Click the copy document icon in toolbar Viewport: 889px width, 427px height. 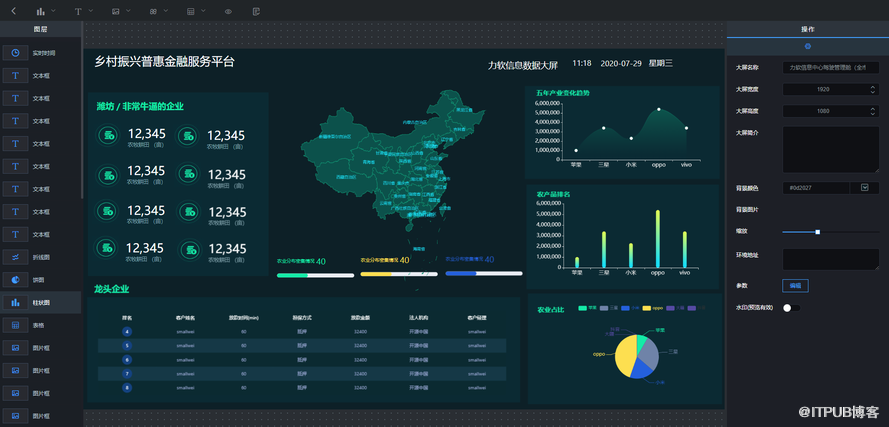tap(256, 11)
